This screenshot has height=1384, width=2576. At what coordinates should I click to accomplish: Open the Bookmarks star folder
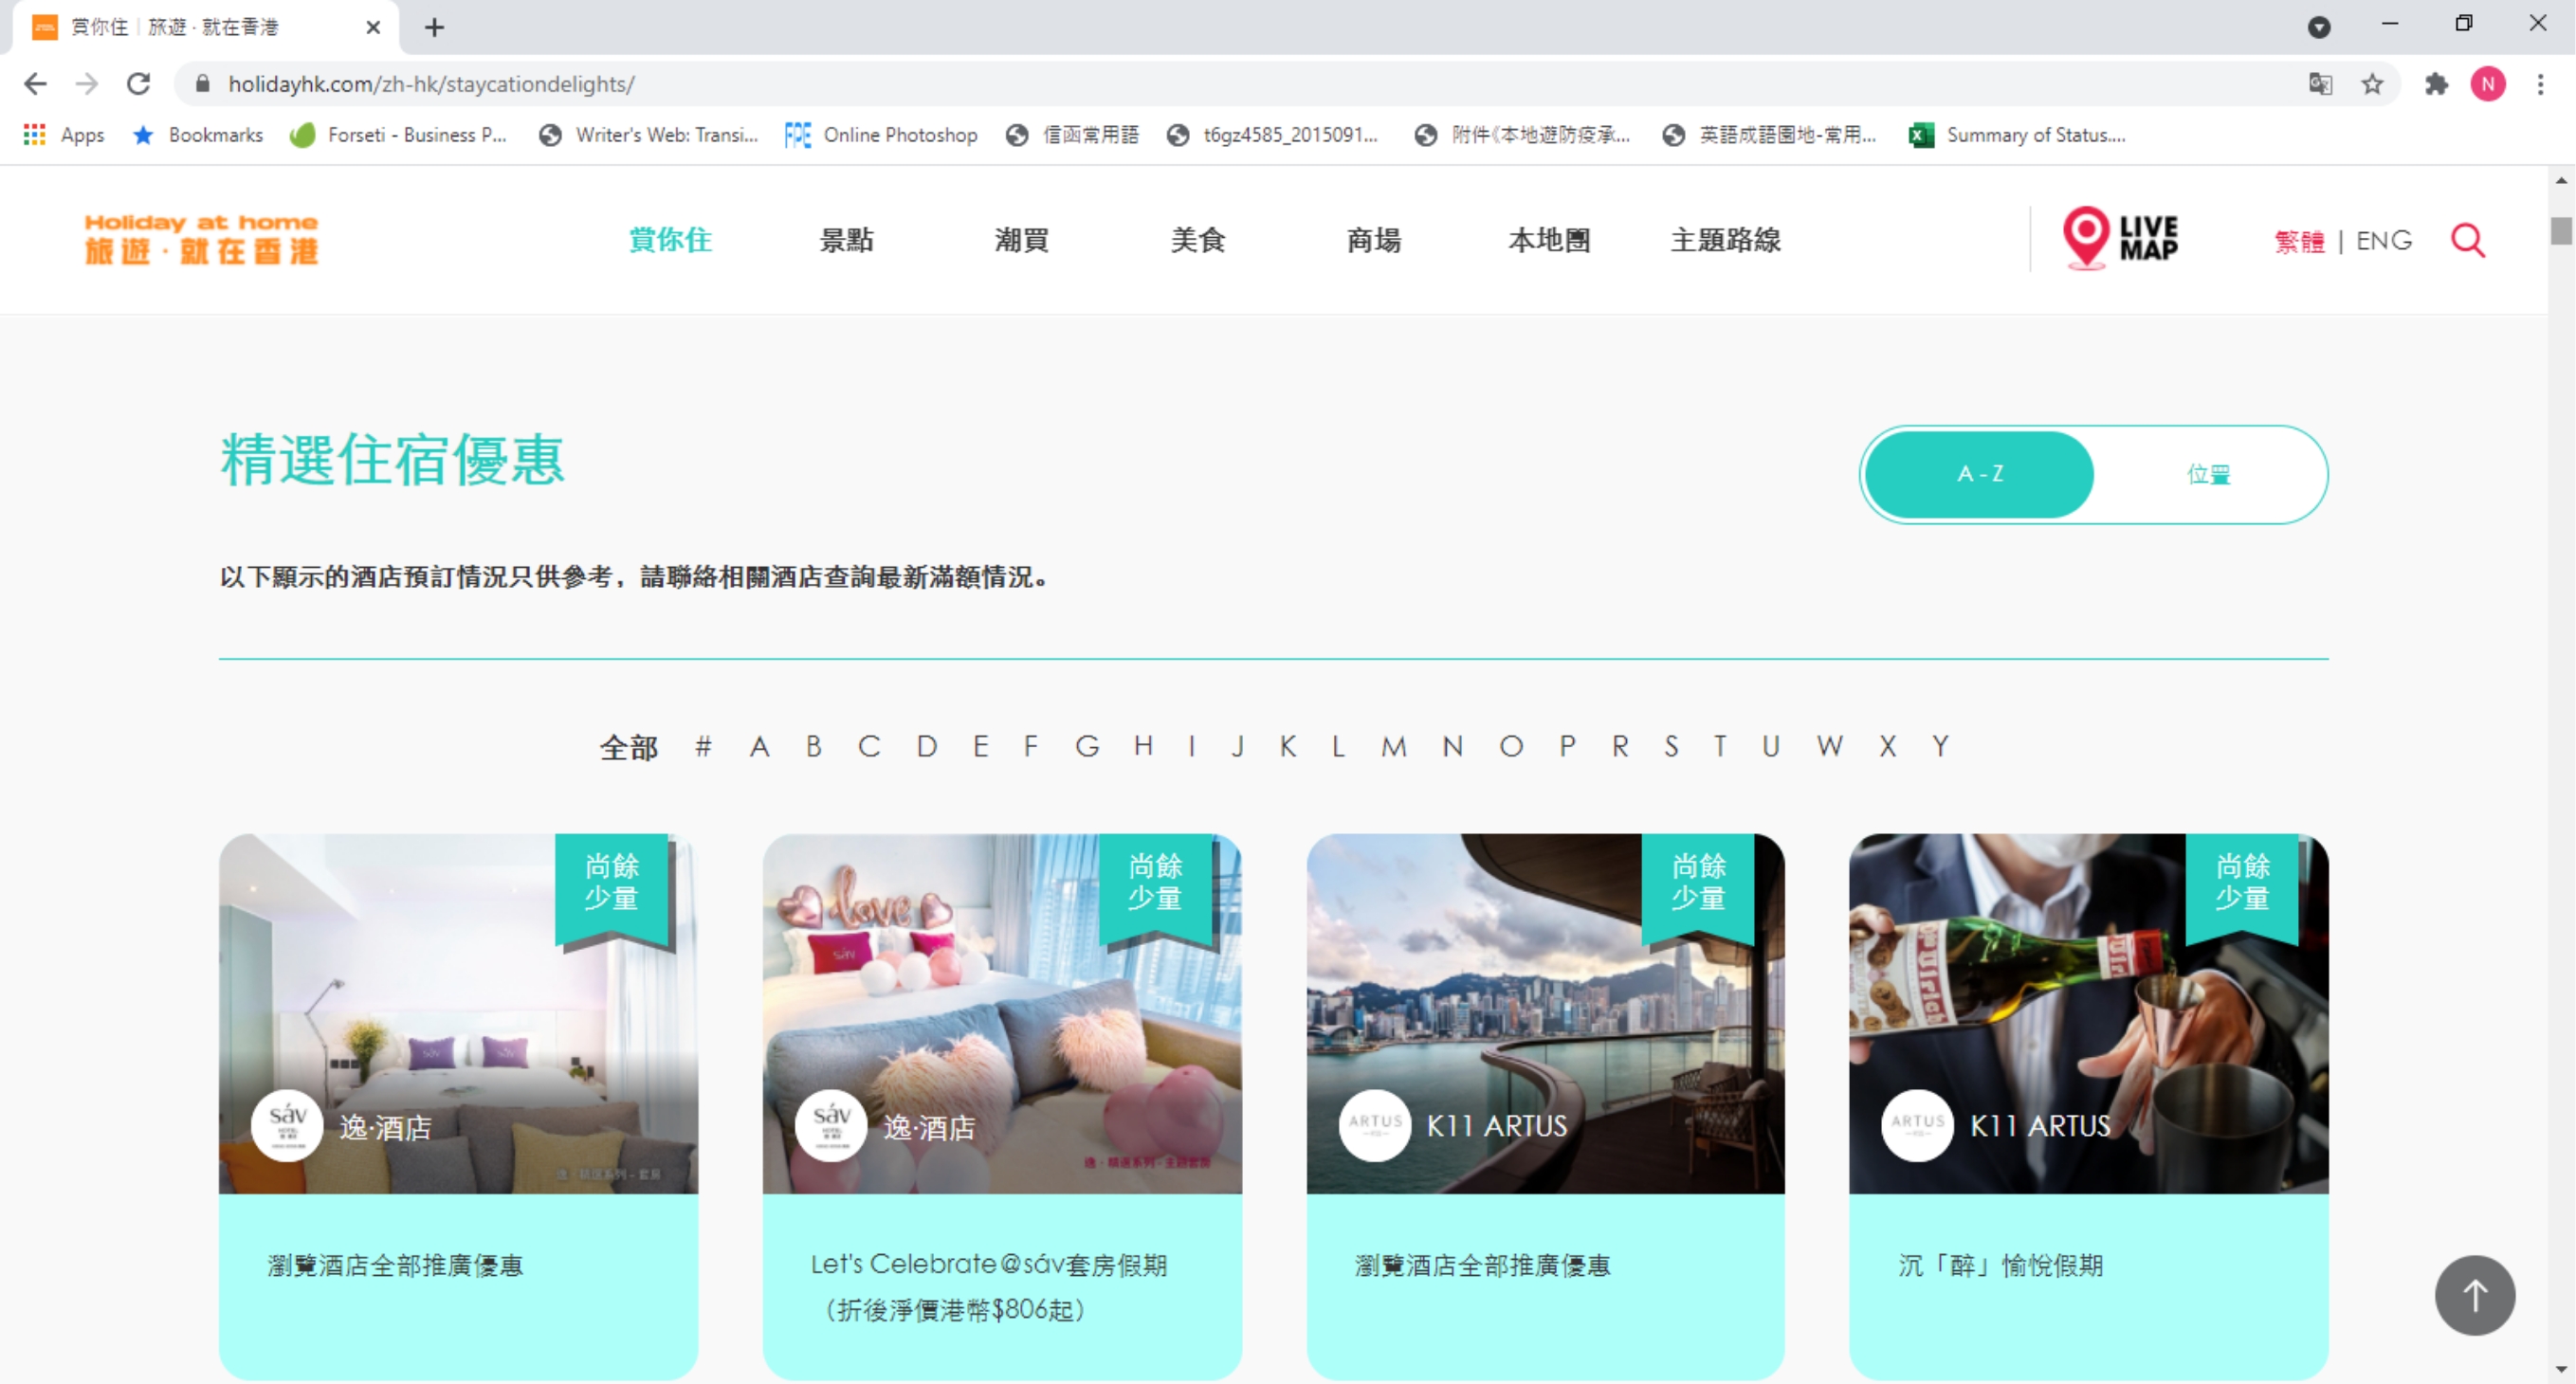[198, 135]
